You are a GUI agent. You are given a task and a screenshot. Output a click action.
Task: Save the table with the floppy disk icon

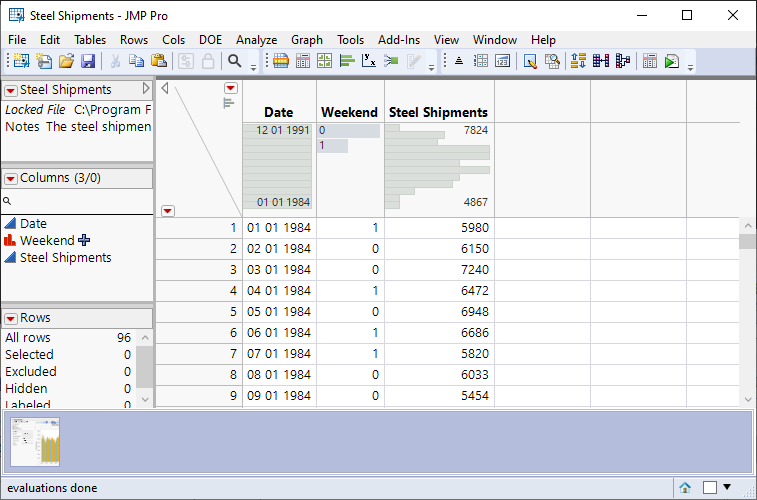(x=88, y=61)
